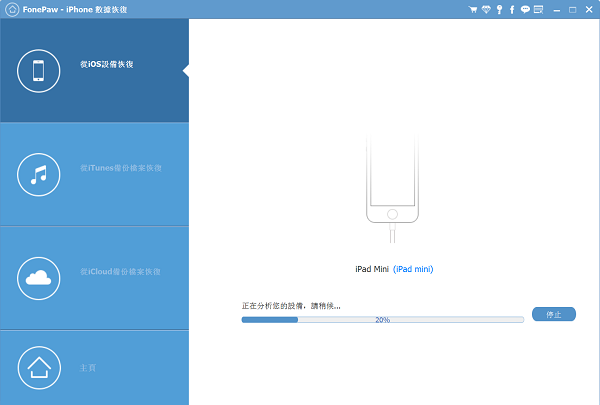
Task: Click the analysis progress bar at 20%
Action: tap(382, 320)
